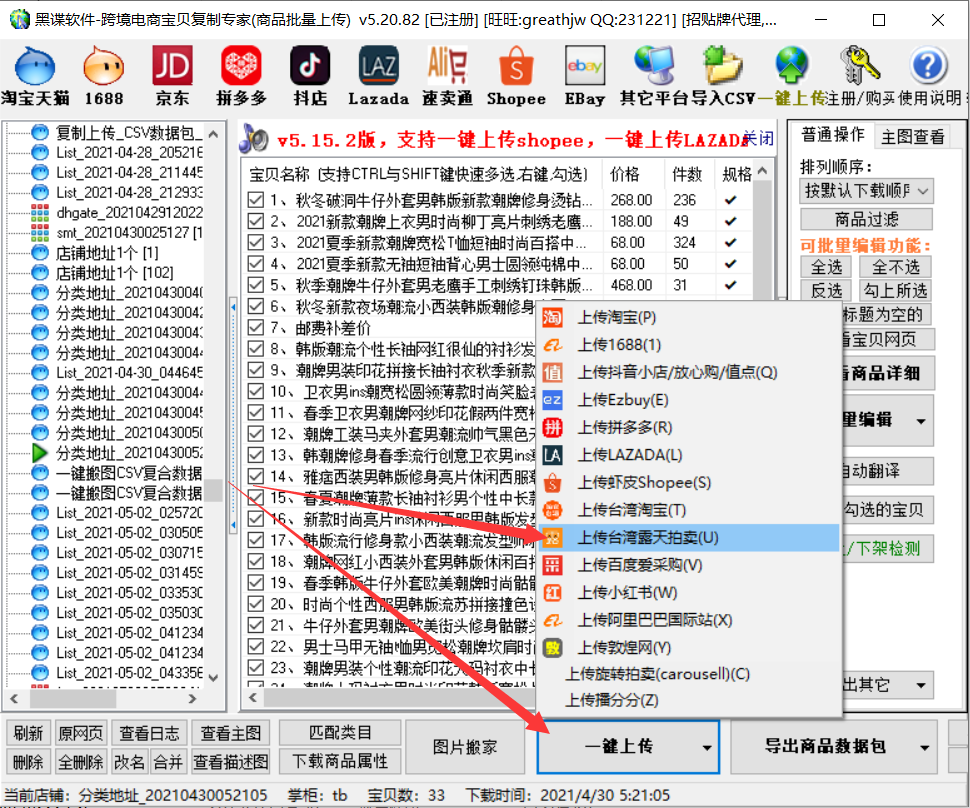The width and height of the screenshot is (970, 808).
Task: Uncheck item 10 卫衣男ins潮
Action: point(255,391)
